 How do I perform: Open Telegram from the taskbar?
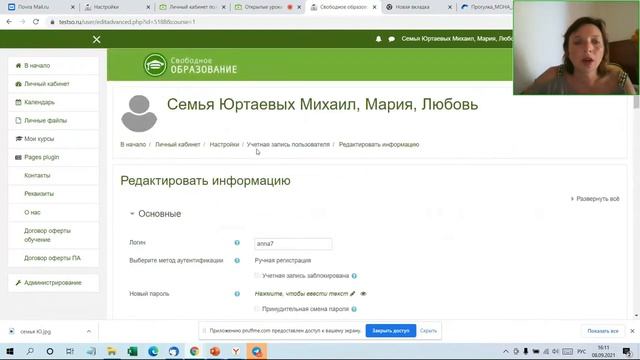coord(257,351)
